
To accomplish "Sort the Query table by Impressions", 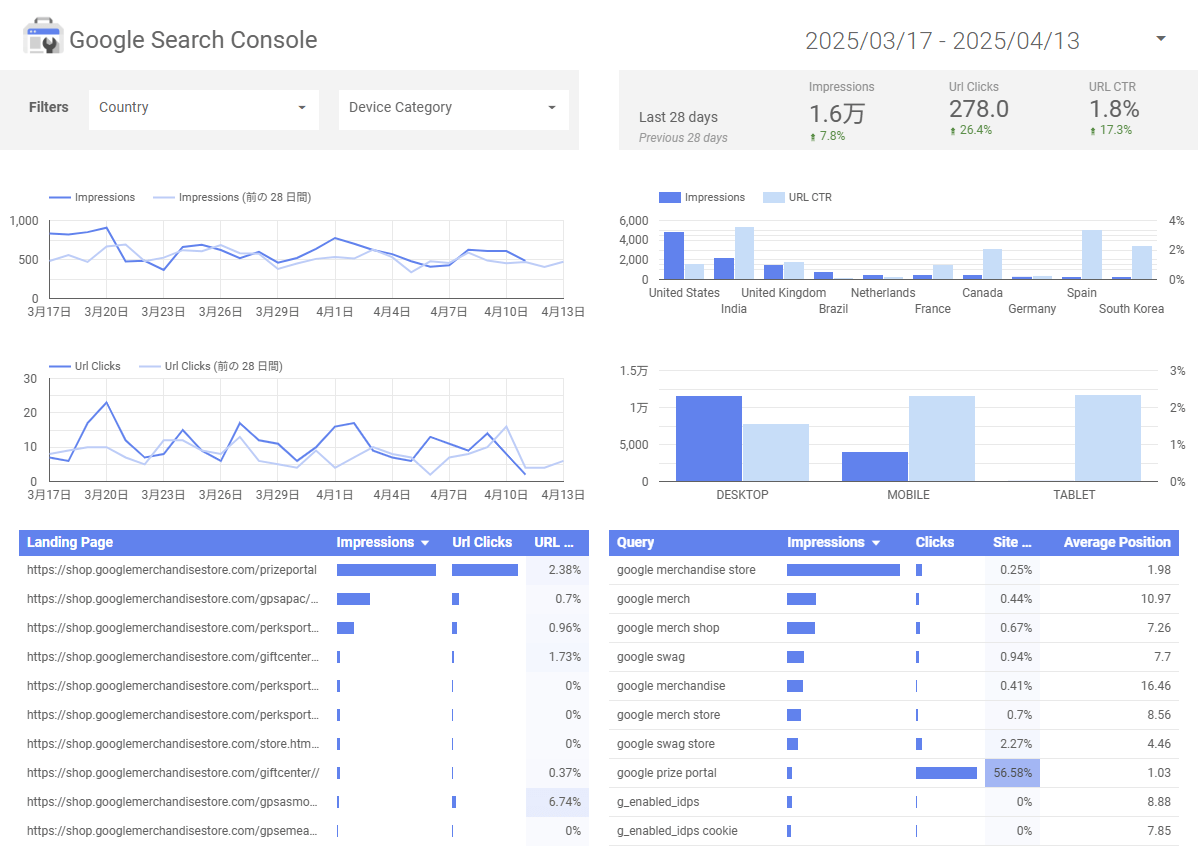I will (x=834, y=543).
